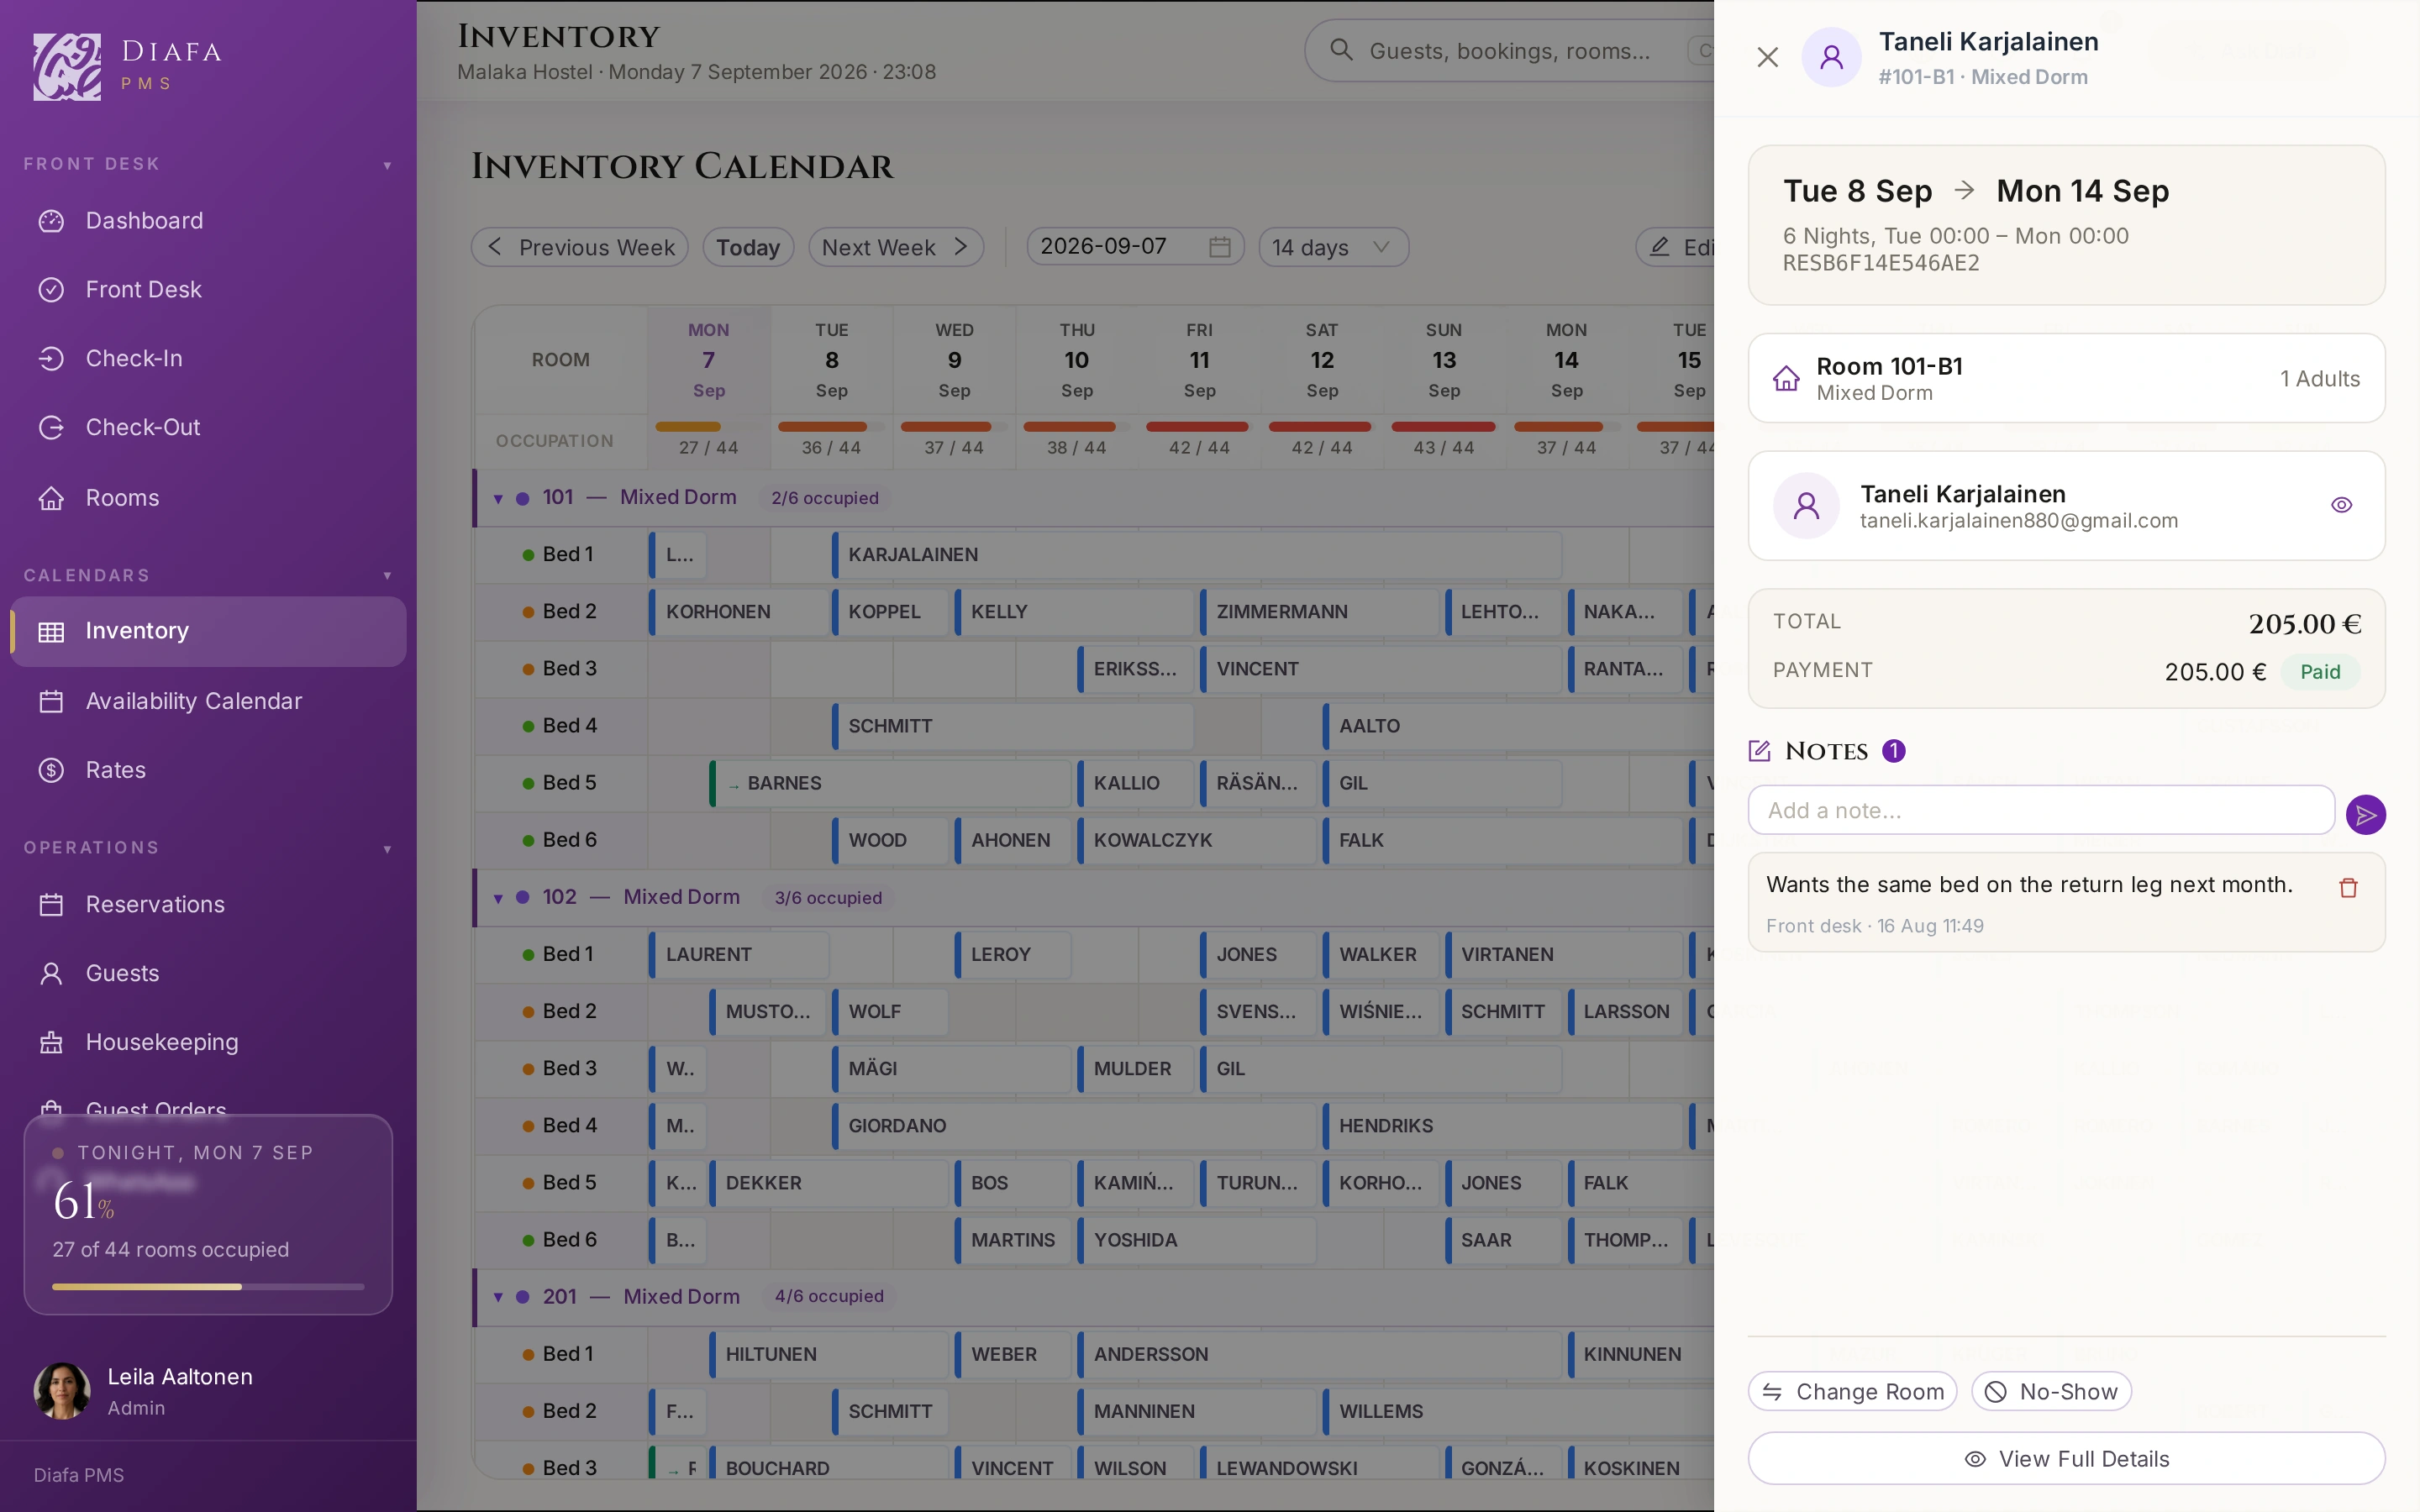Close the Taneli Karjalainen booking panel
The height and width of the screenshot is (1512, 2420).
[x=1767, y=58]
